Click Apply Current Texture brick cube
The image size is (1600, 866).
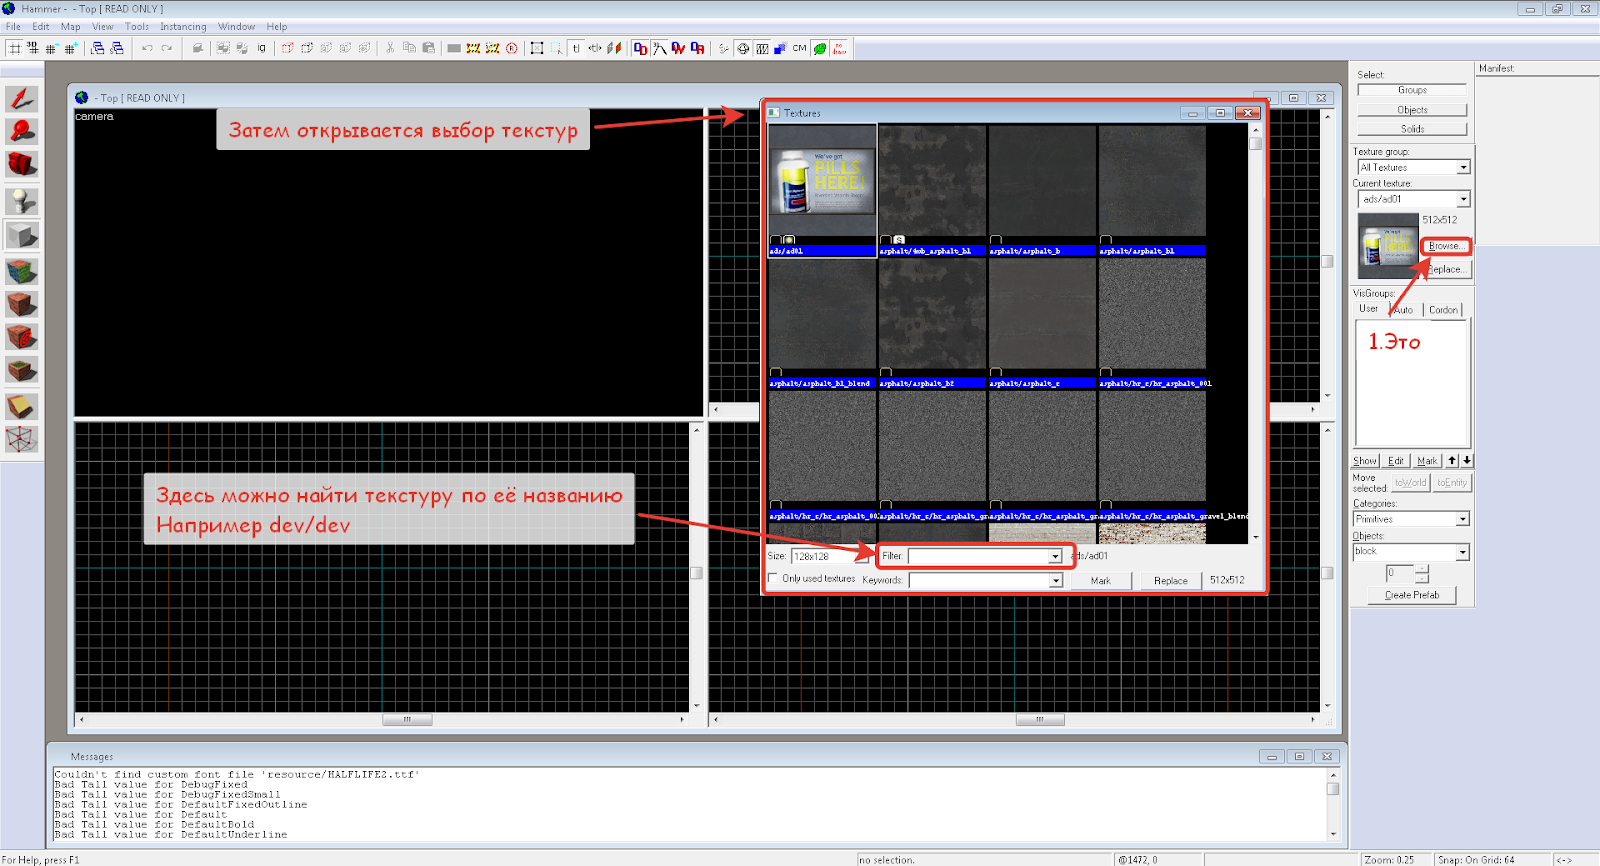(22, 304)
